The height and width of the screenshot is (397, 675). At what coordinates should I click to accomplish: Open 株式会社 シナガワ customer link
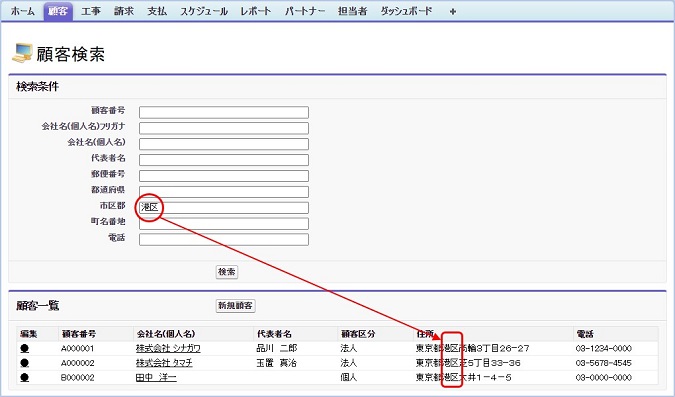[x=168, y=348]
